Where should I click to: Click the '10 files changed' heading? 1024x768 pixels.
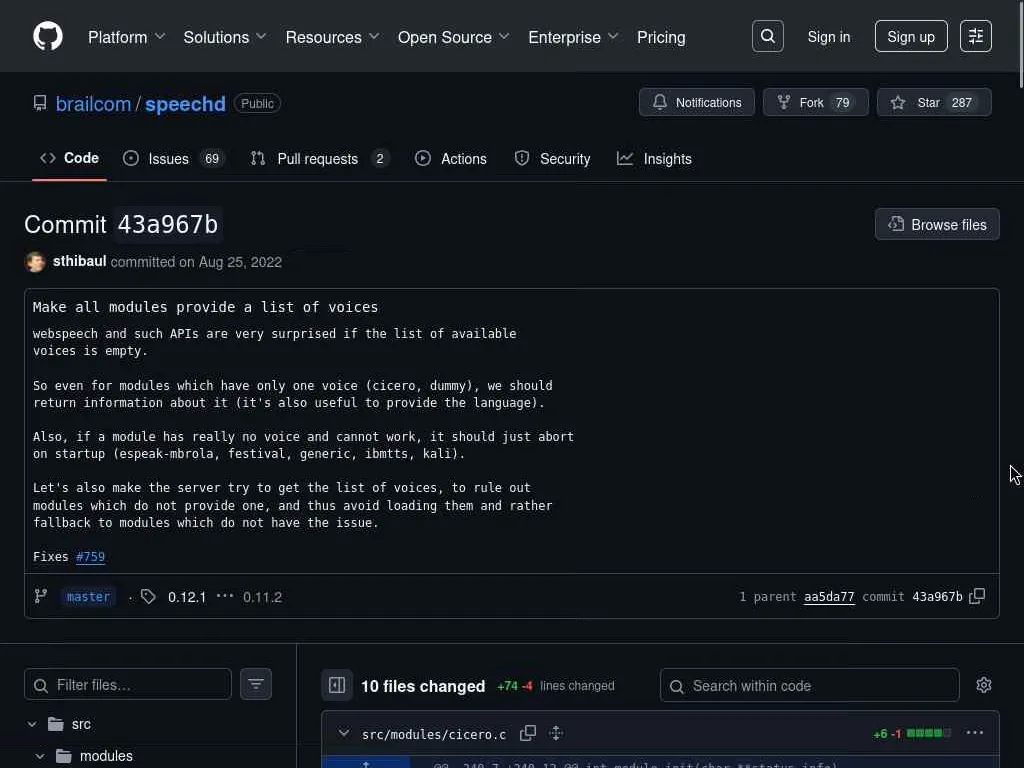(x=423, y=686)
